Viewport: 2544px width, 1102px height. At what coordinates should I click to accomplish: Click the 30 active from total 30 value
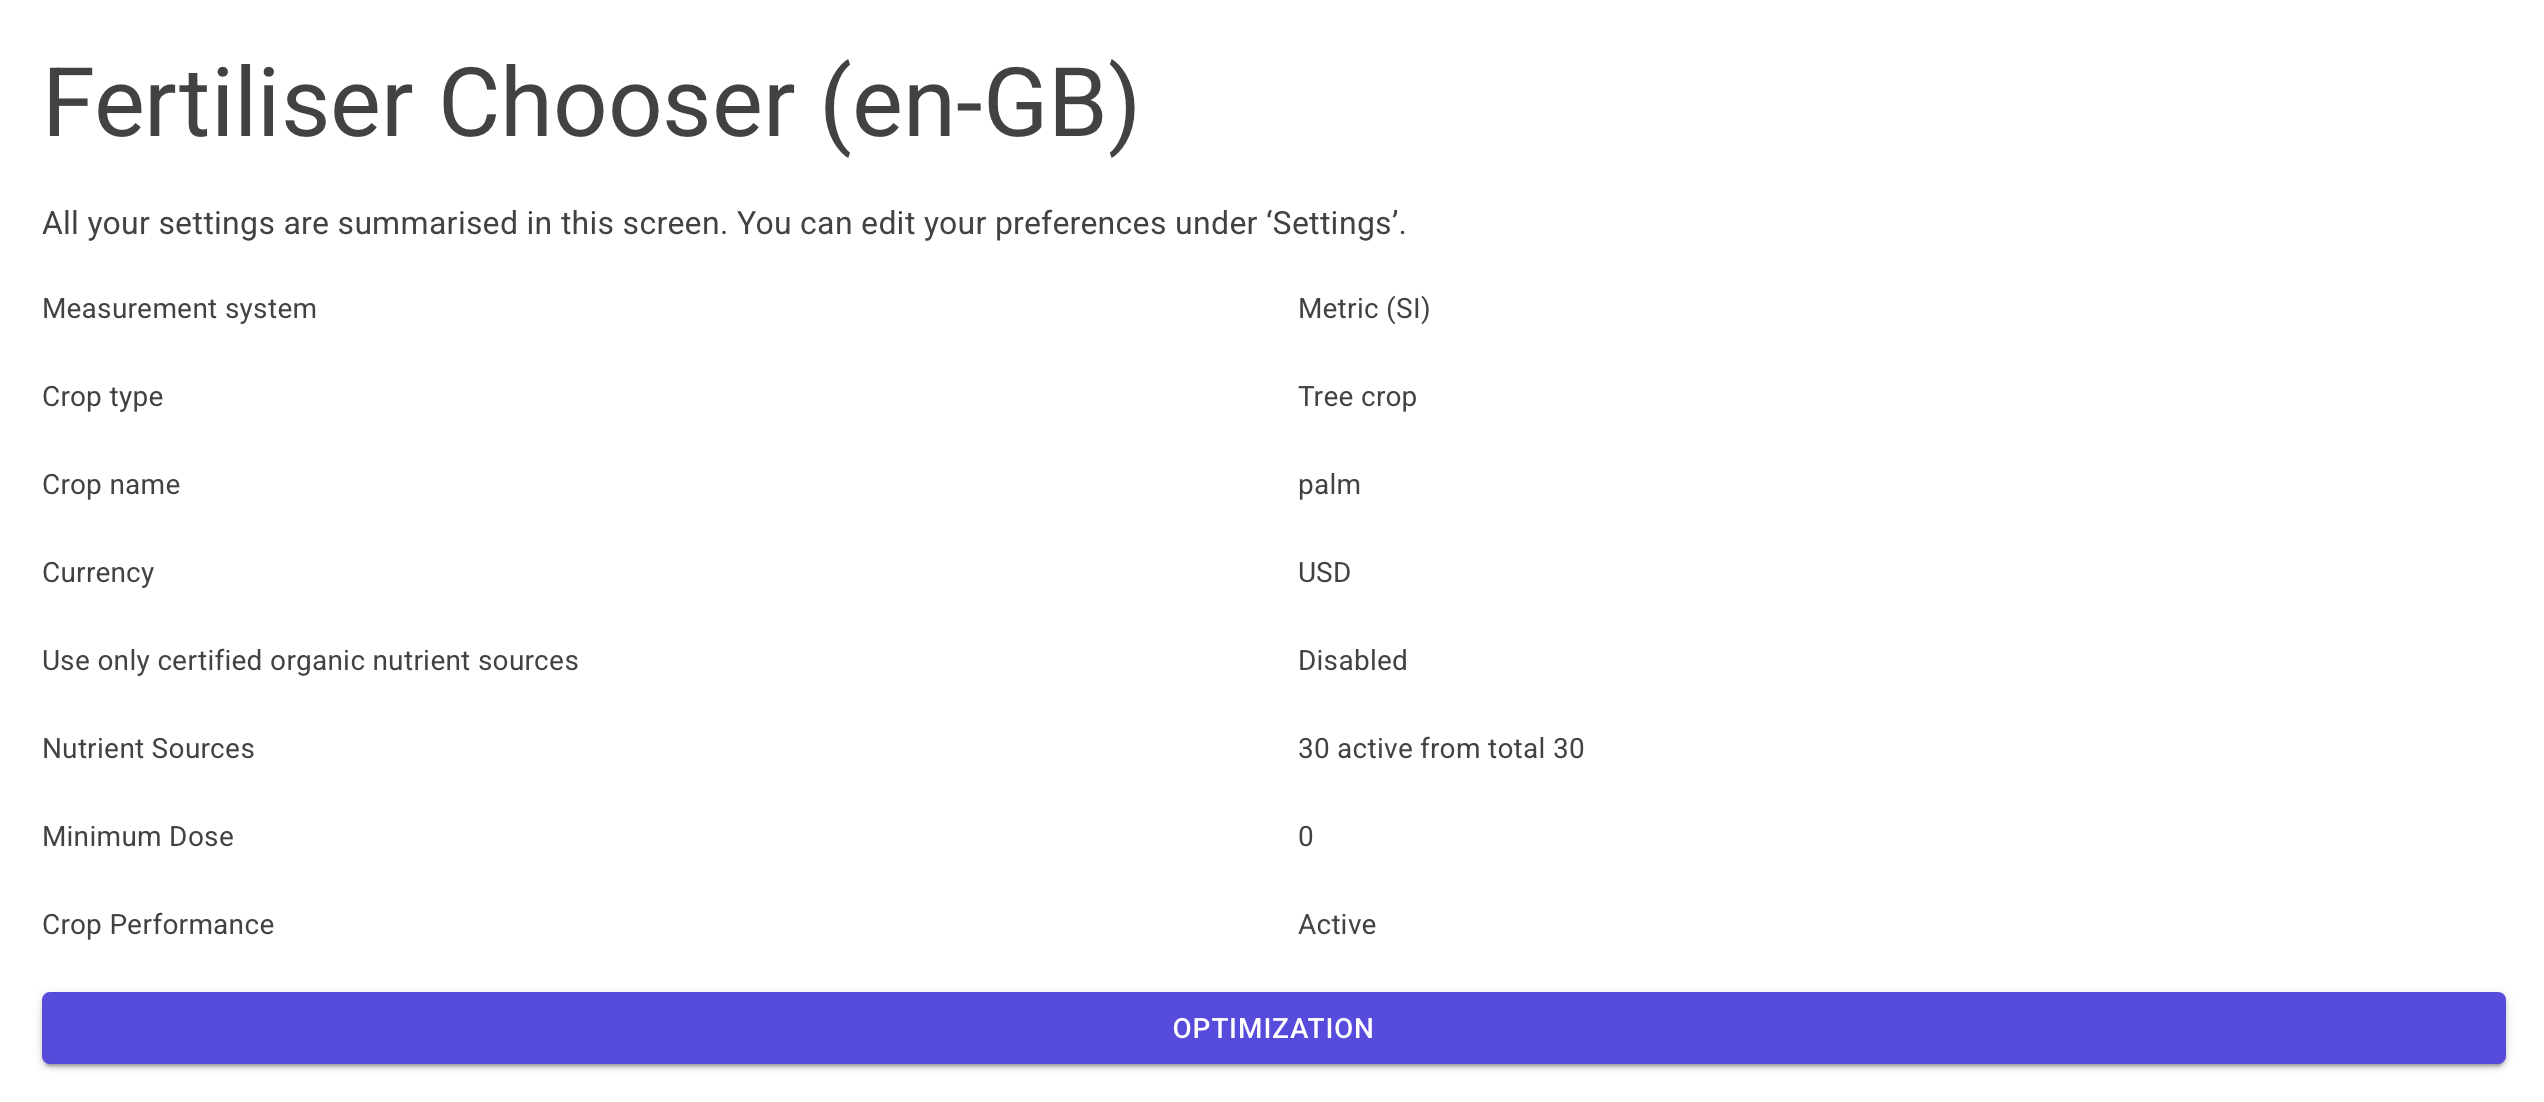click(1440, 749)
